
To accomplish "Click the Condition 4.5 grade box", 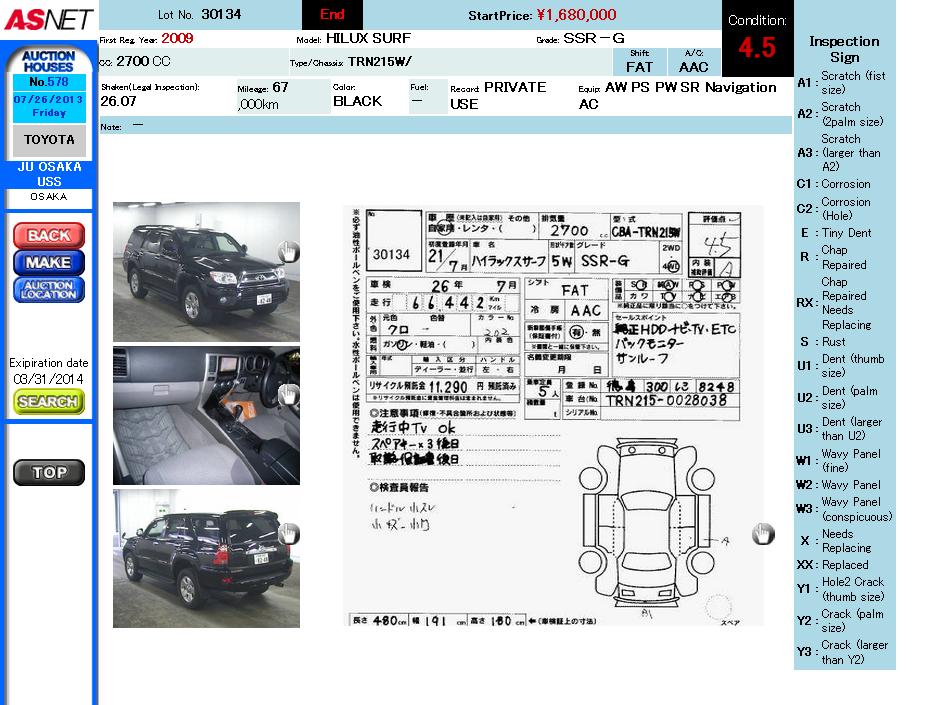I will (757, 38).
